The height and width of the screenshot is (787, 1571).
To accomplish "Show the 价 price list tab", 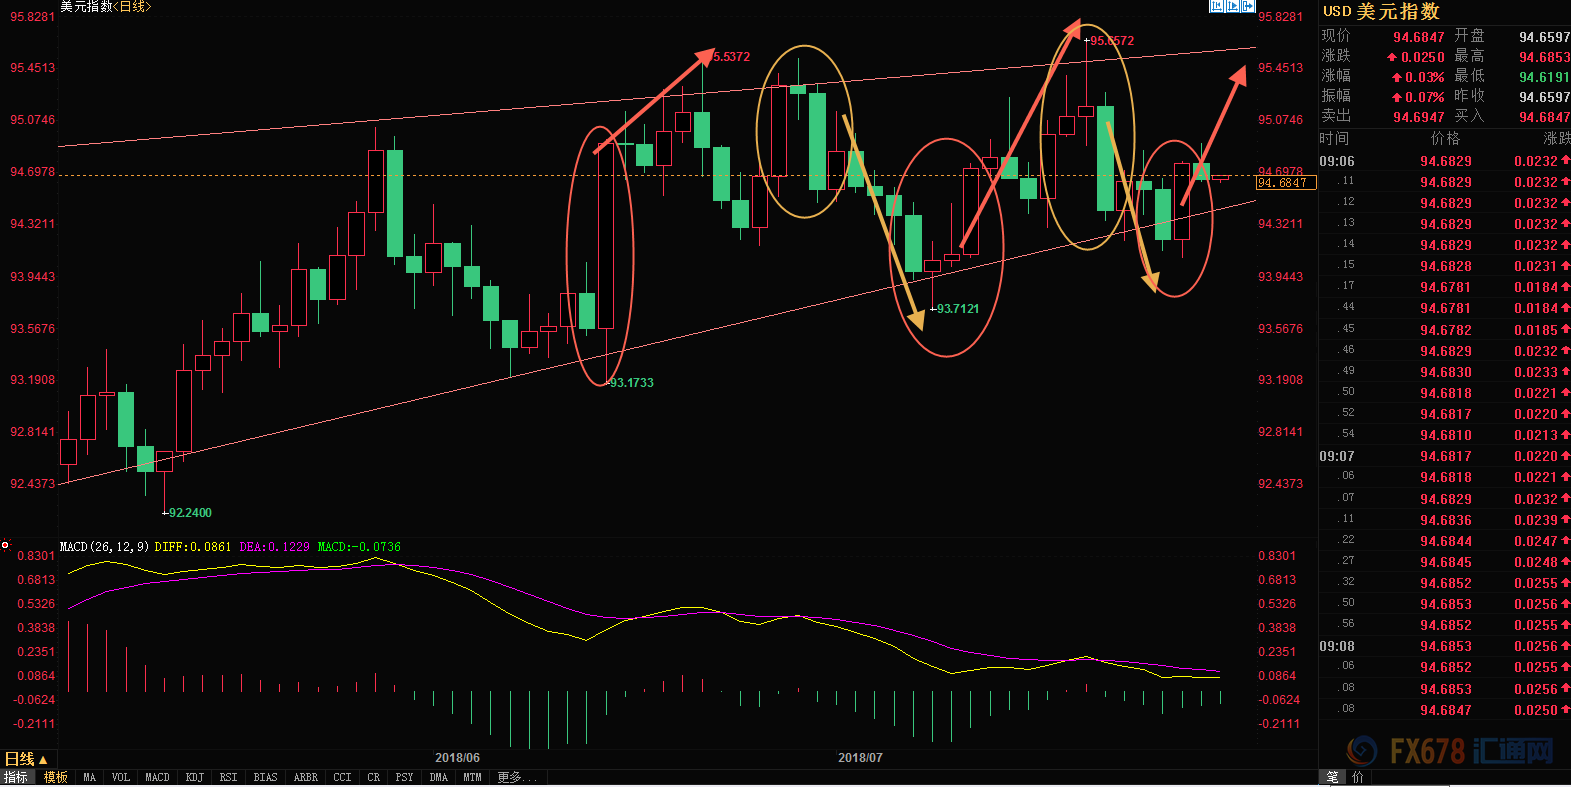I will coord(1357,777).
